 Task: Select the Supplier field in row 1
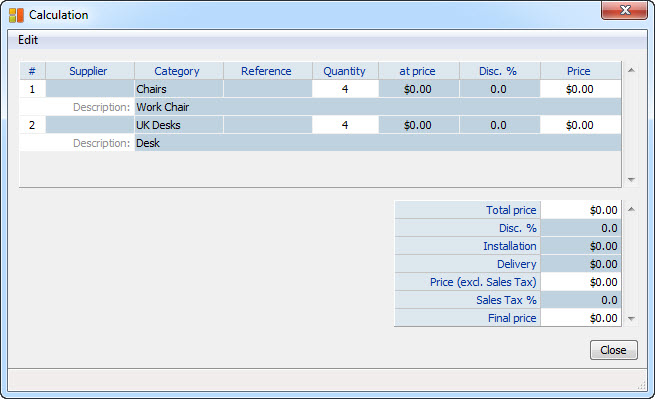(x=90, y=89)
